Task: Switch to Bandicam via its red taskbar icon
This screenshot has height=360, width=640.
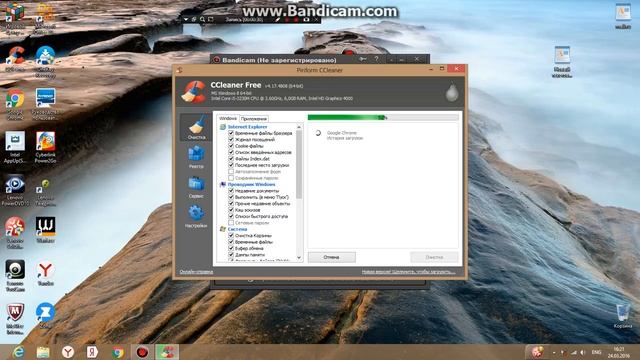Action: click(x=142, y=352)
